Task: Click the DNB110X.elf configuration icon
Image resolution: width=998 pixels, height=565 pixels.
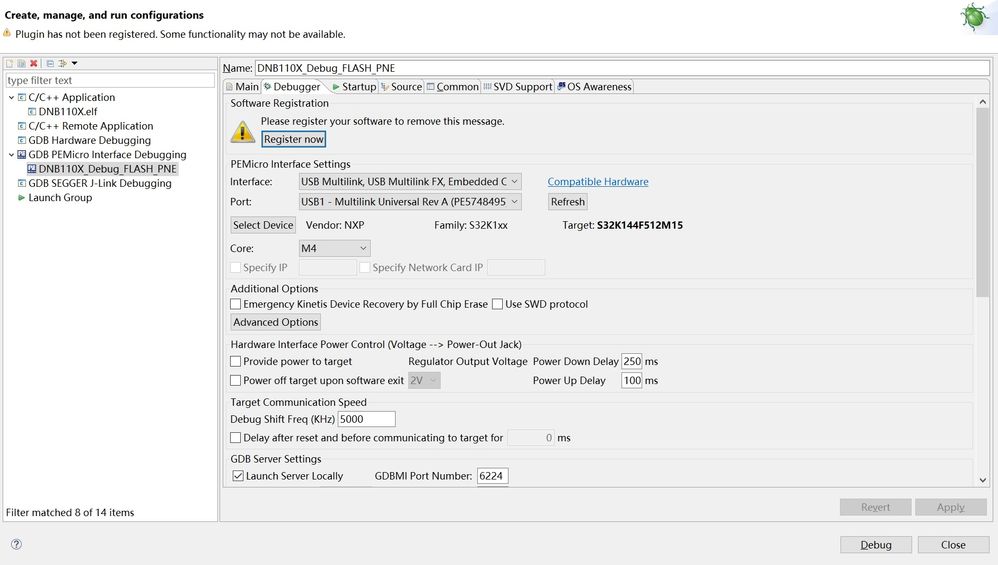Action: tap(32, 111)
